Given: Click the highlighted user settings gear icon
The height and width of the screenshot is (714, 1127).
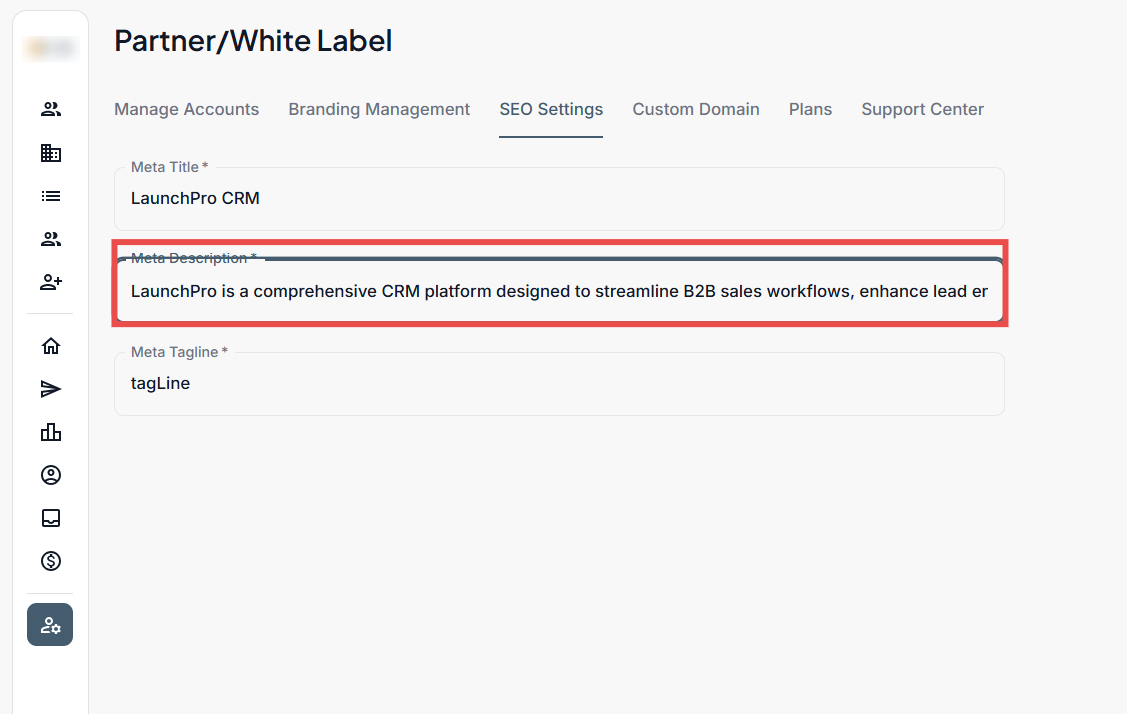Looking at the screenshot, I should click(50, 625).
